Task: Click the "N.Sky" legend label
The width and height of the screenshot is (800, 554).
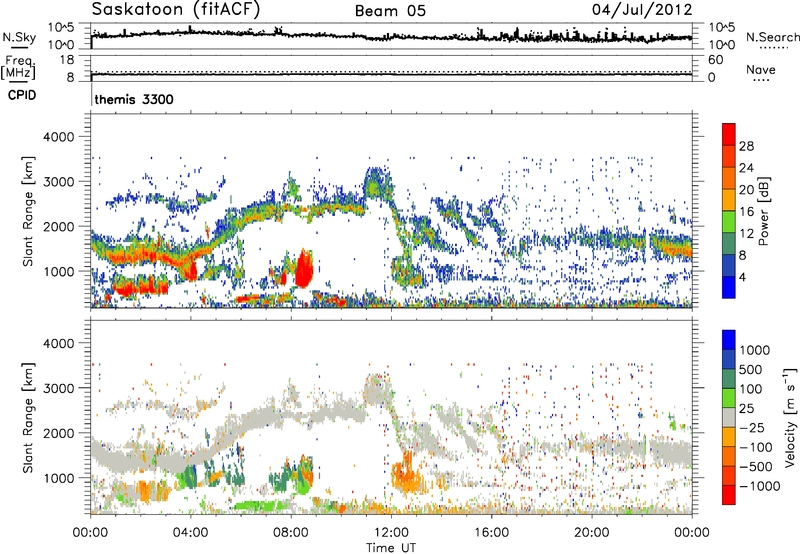Action: pos(19,37)
